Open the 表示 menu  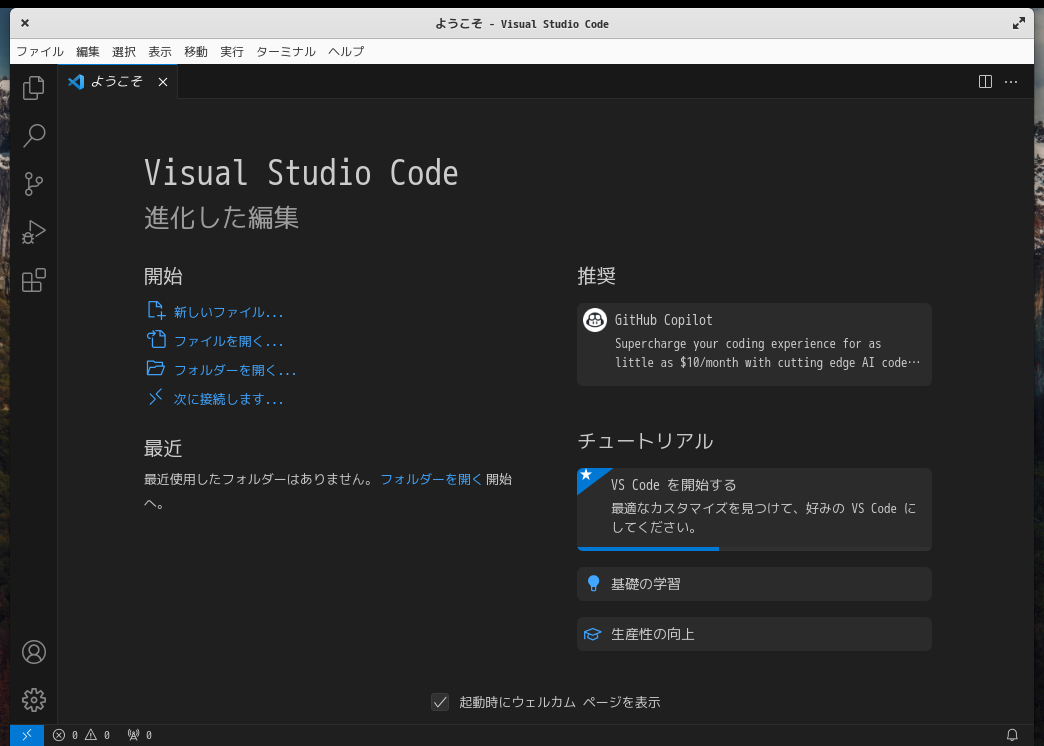160,51
